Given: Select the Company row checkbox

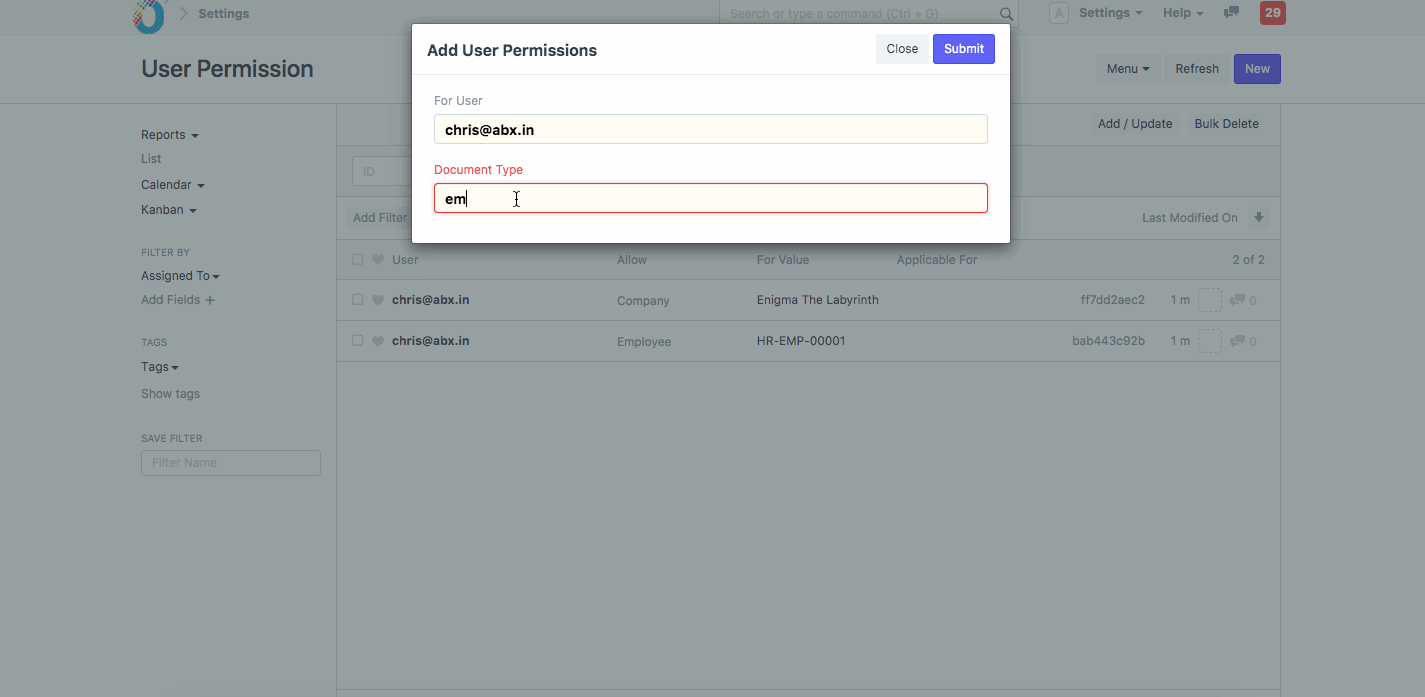Looking at the screenshot, I should [x=358, y=300].
